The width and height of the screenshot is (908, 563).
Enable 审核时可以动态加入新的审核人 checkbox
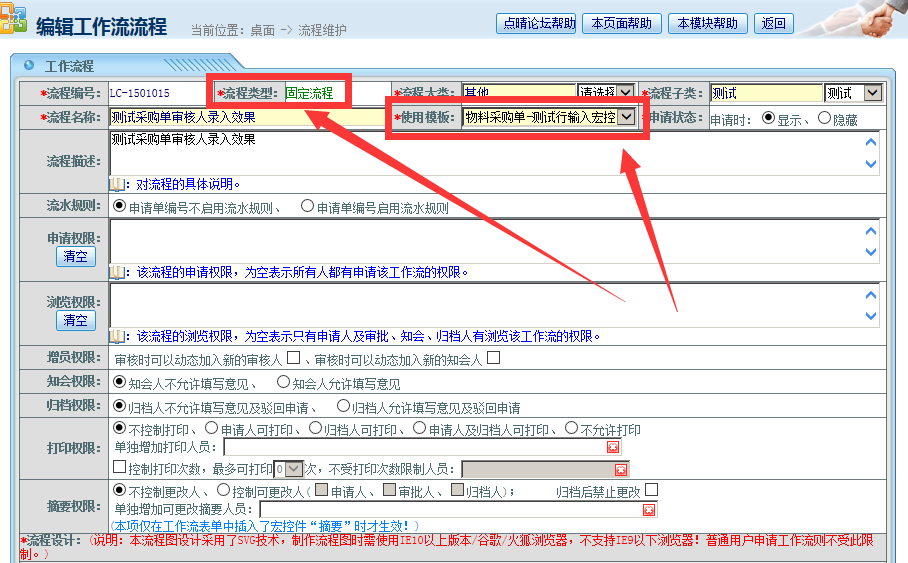(x=294, y=358)
